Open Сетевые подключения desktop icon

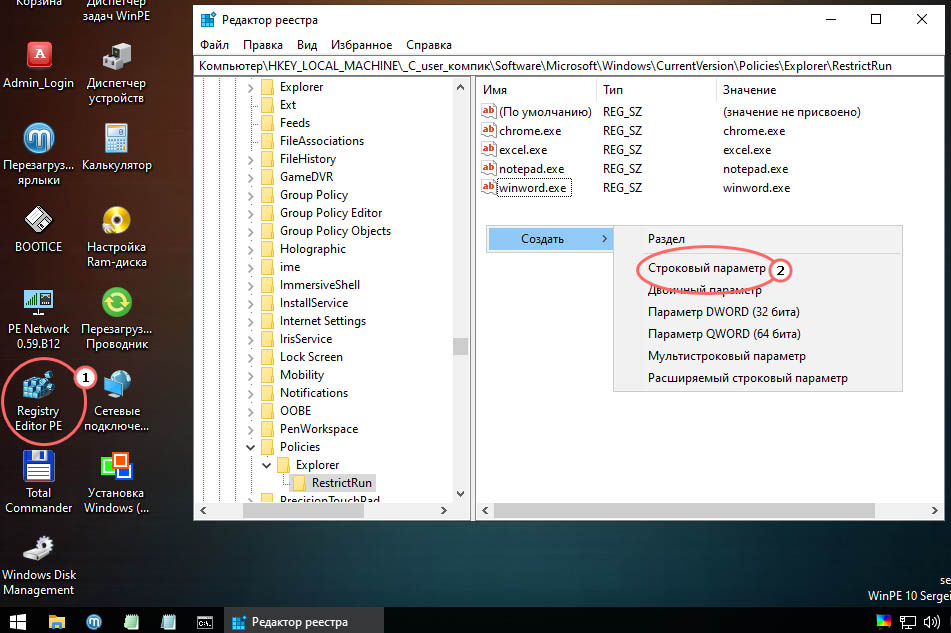pyautogui.click(x=116, y=401)
